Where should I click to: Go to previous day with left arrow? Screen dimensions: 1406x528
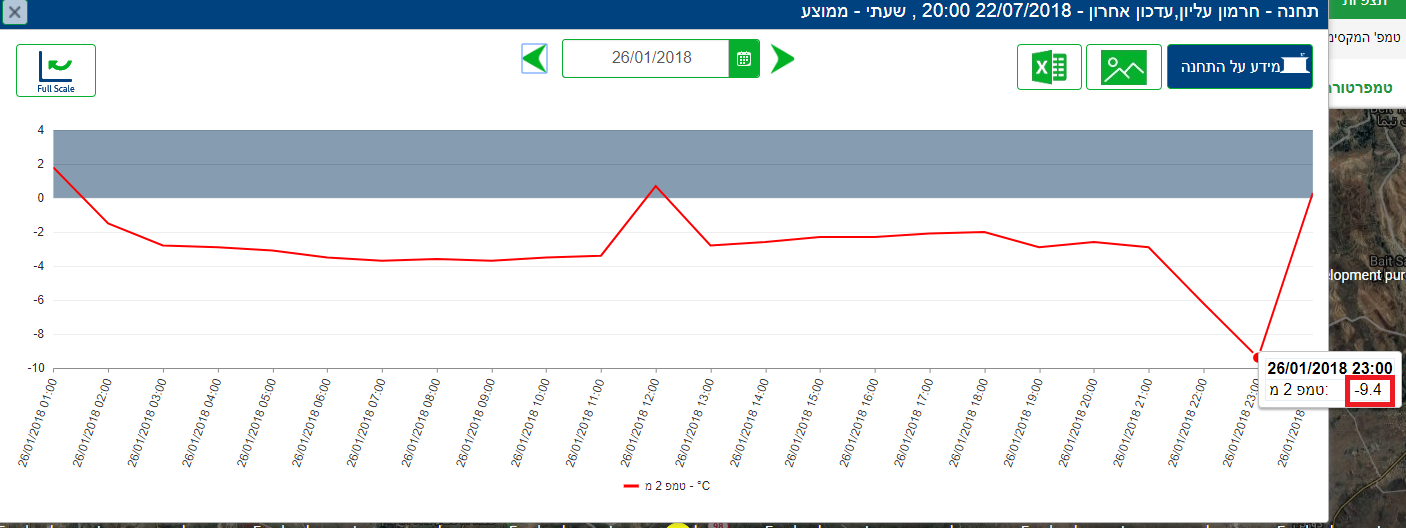535,59
